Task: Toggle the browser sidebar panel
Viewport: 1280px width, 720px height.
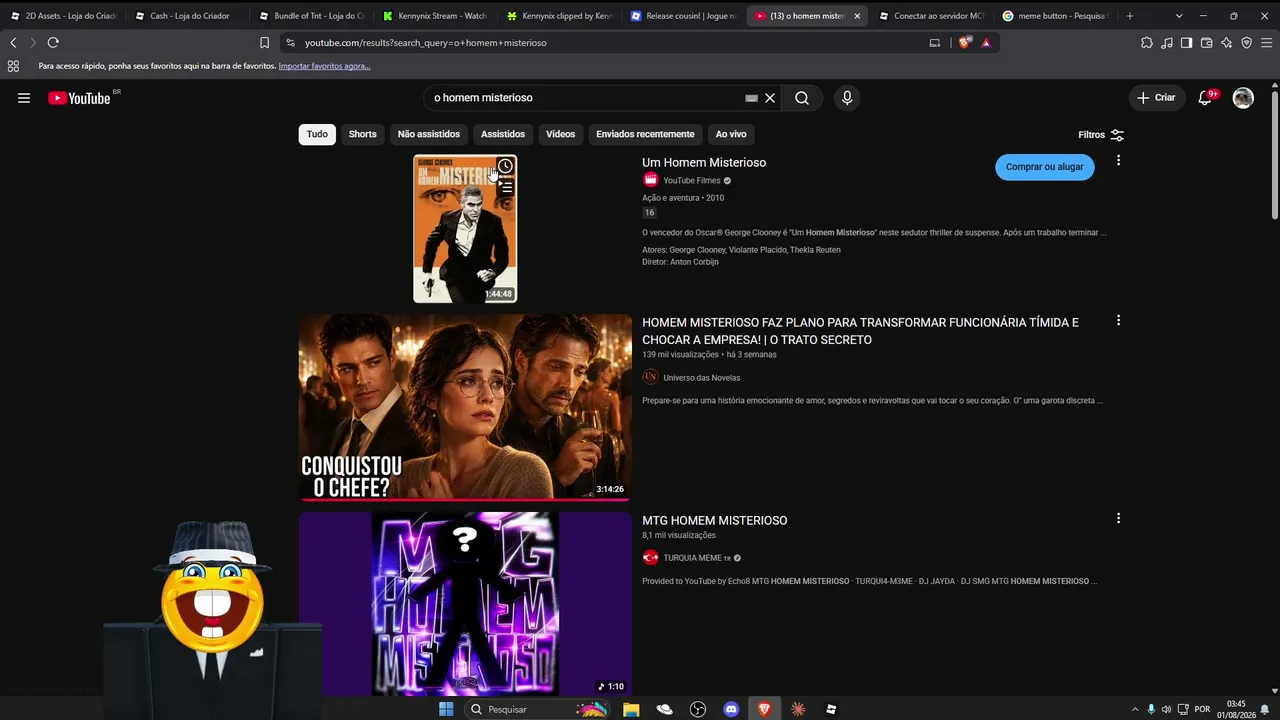Action: click(1186, 43)
